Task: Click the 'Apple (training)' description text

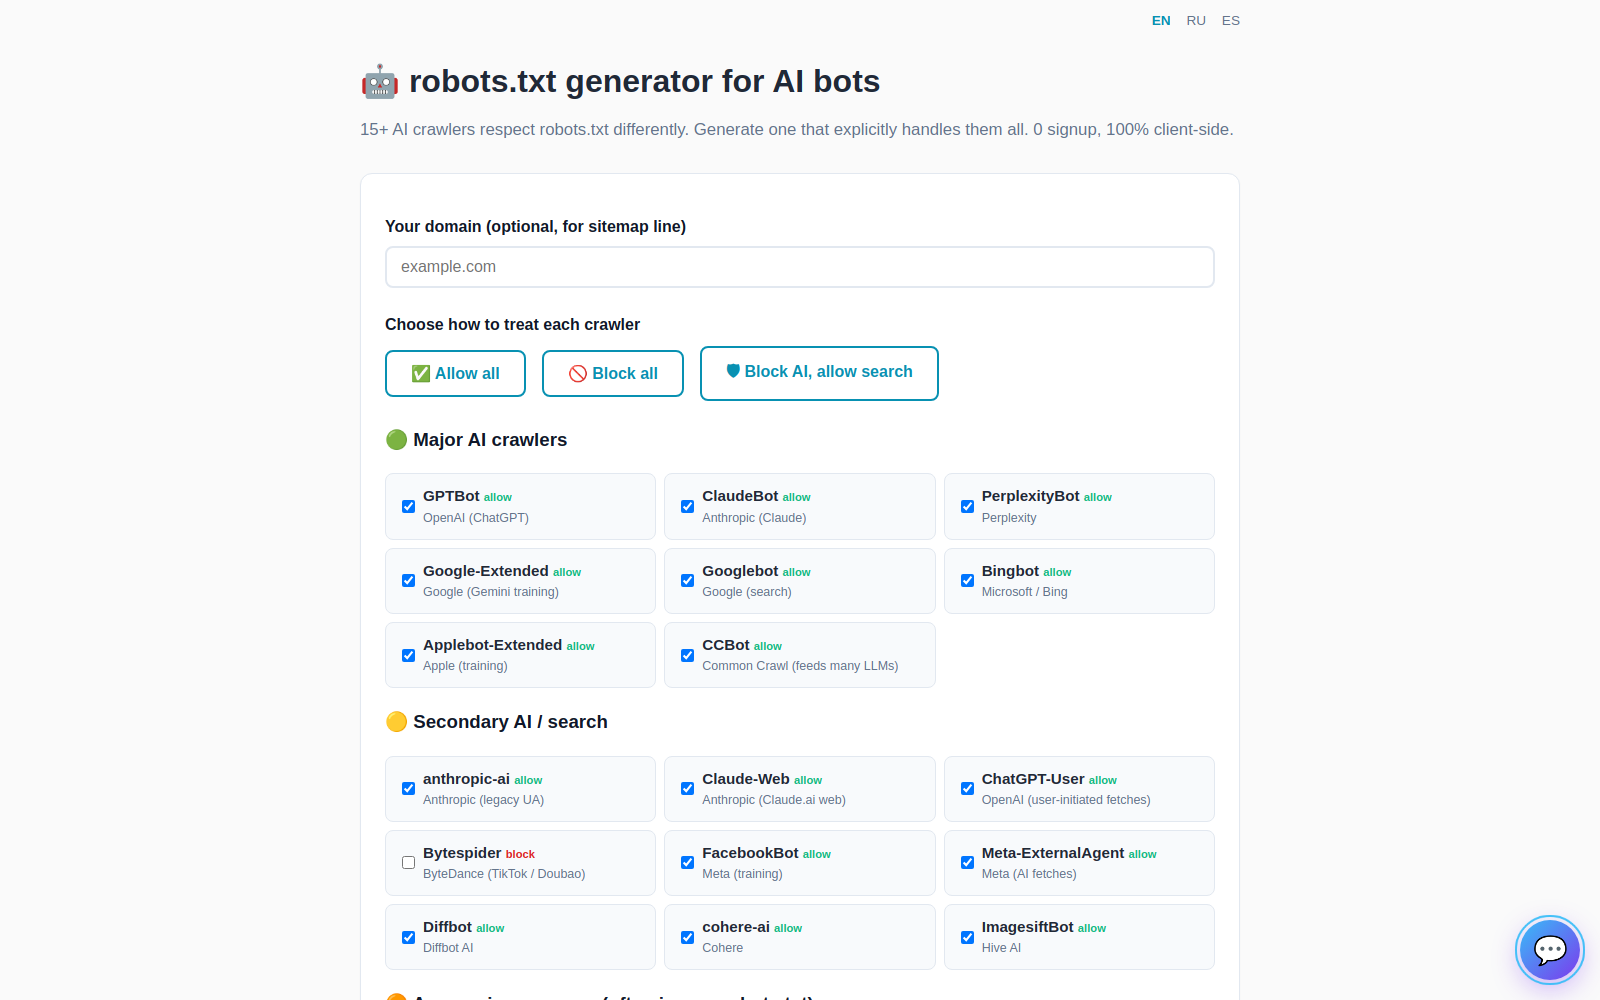Action: pos(465,666)
